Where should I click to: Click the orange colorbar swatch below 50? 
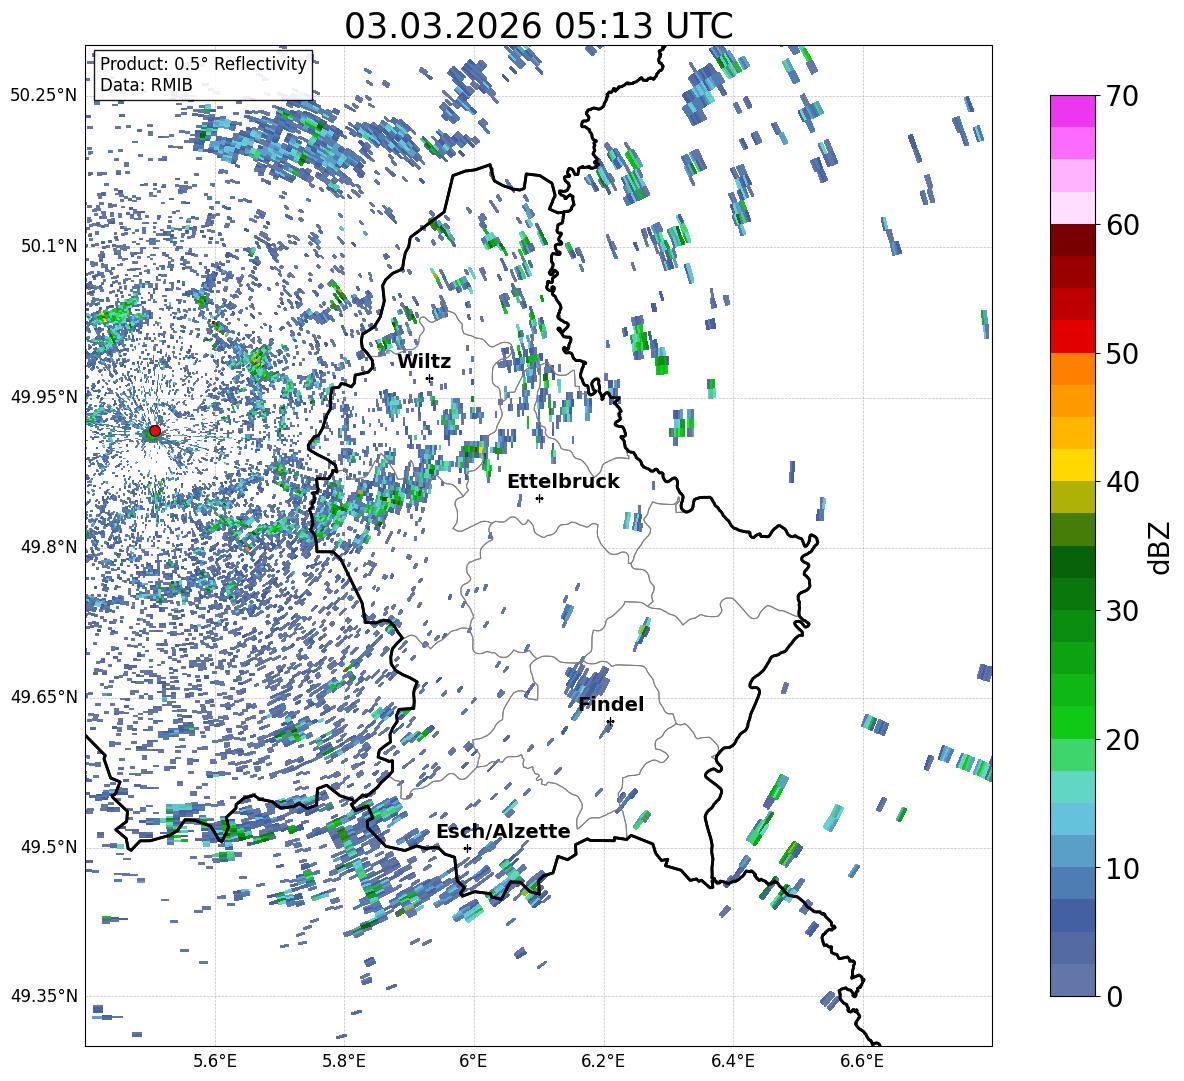point(1072,369)
